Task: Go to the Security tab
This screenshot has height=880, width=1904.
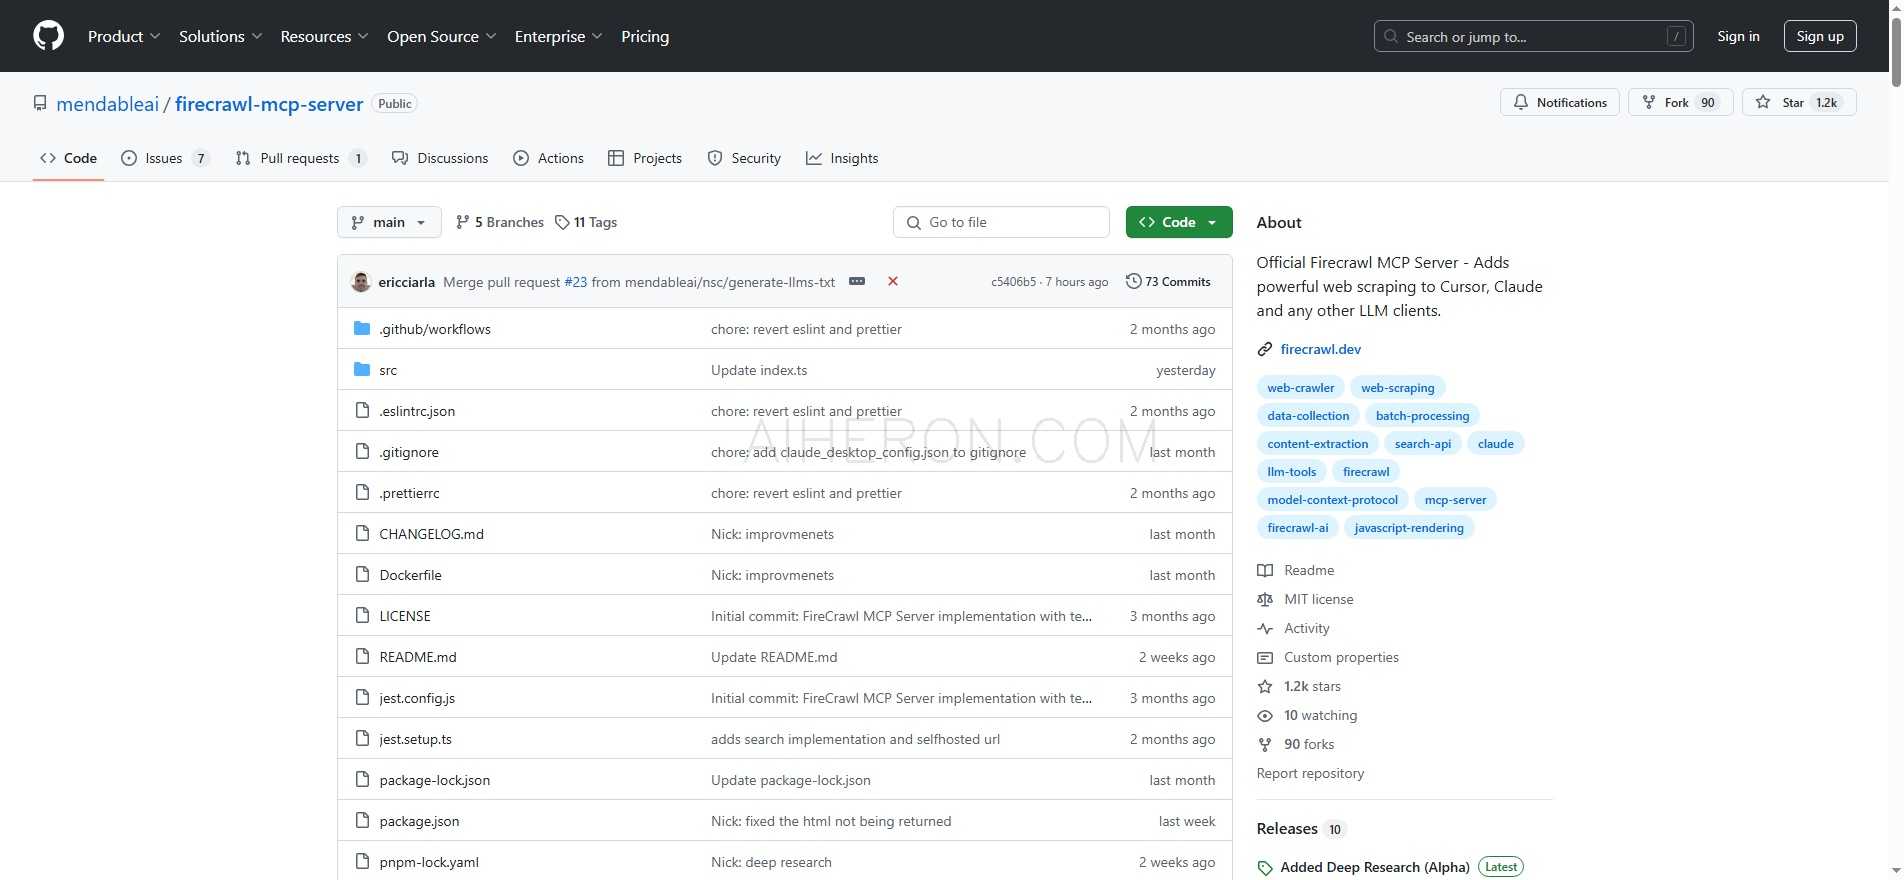Action: tap(744, 158)
